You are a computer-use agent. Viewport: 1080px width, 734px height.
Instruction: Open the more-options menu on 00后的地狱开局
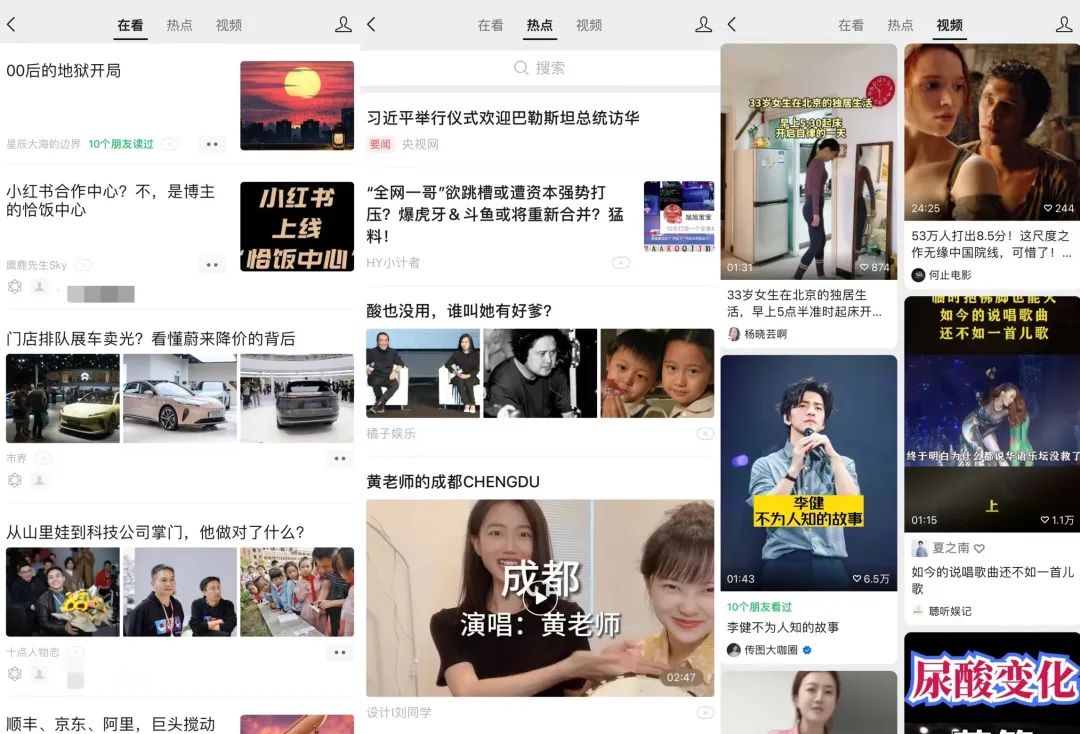click(x=211, y=144)
